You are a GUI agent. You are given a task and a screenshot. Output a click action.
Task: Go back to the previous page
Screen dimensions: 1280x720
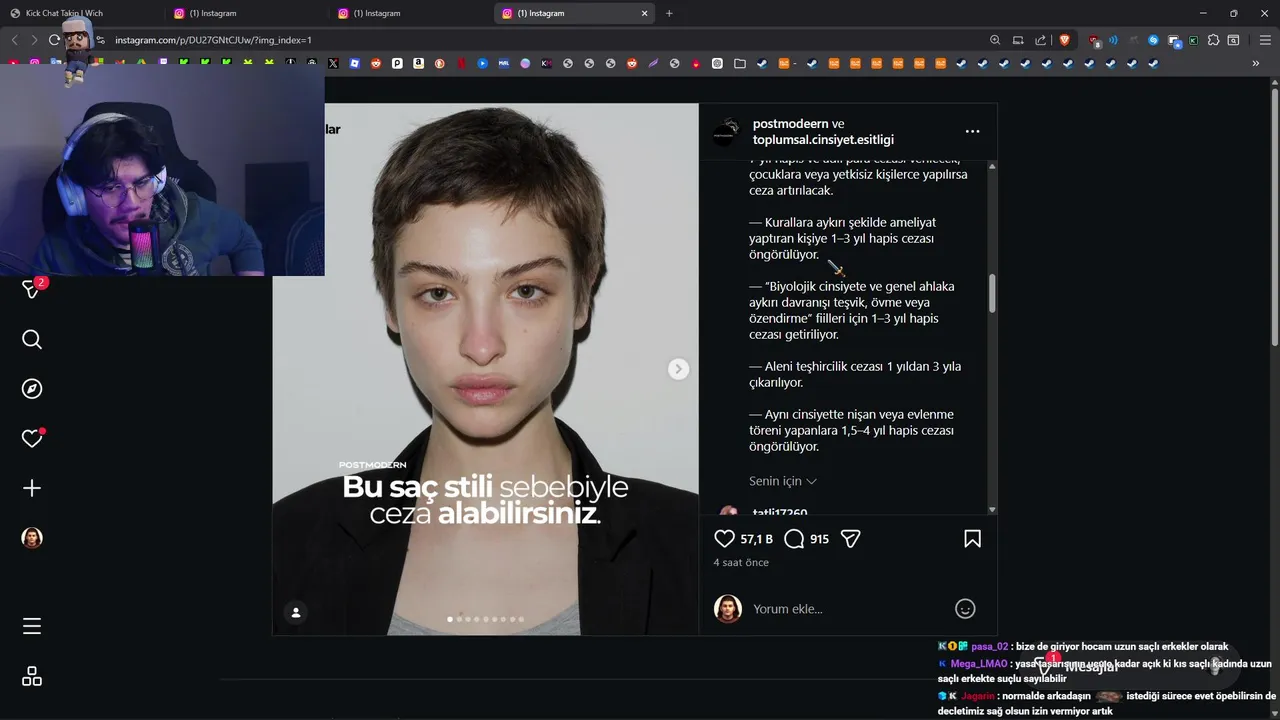(x=14, y=40)
